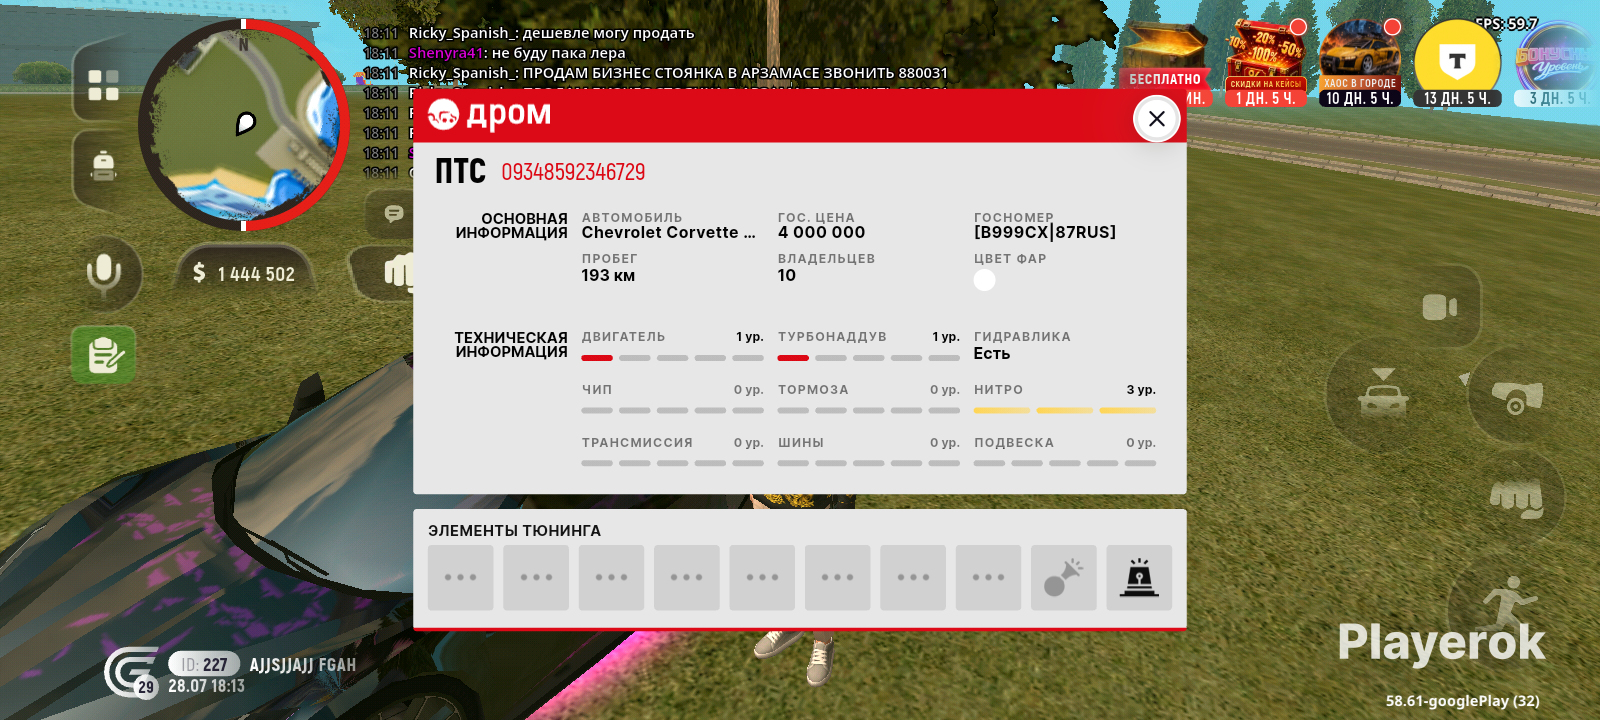1600x720 pixels.
Task: Tap the ЭЛЕМЕНТЫ ТЮНИНГА heading
Action: (x=514, y=531)
